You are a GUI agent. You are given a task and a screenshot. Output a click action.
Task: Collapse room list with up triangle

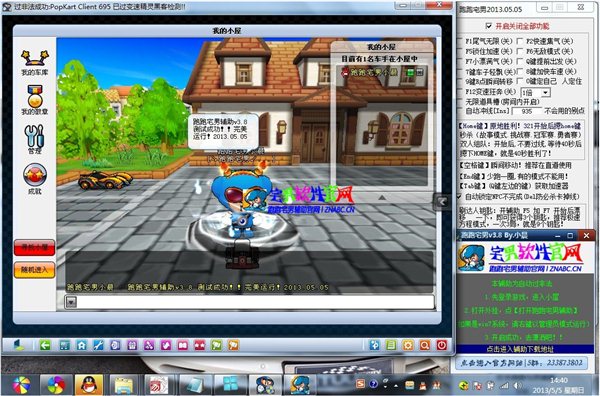coord(382,197)
